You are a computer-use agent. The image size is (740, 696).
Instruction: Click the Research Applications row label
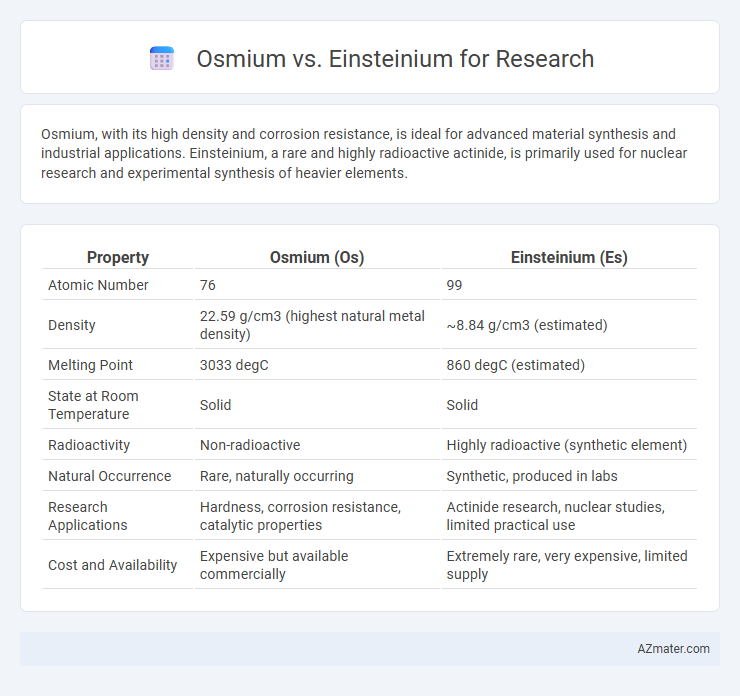coord(88,516)
